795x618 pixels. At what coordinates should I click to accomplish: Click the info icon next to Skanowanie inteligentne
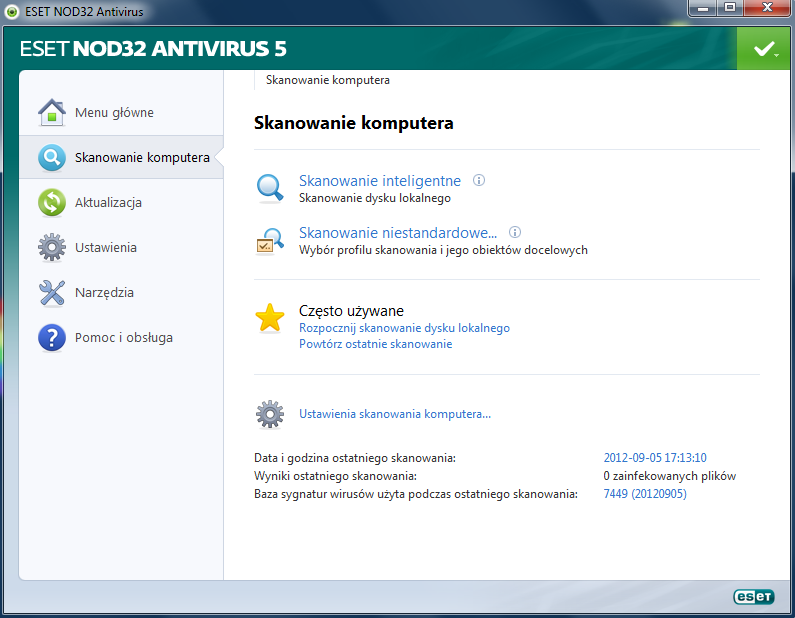point(479,180)
